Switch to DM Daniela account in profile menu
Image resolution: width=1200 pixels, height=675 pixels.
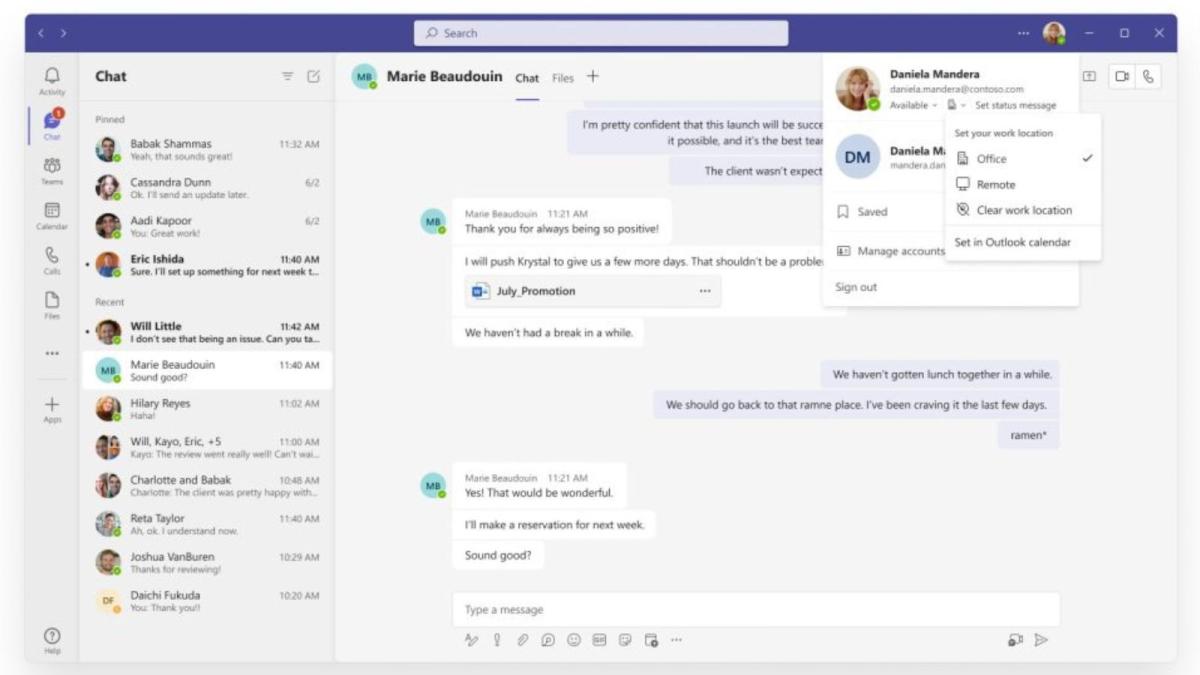(x=885, y=157)
